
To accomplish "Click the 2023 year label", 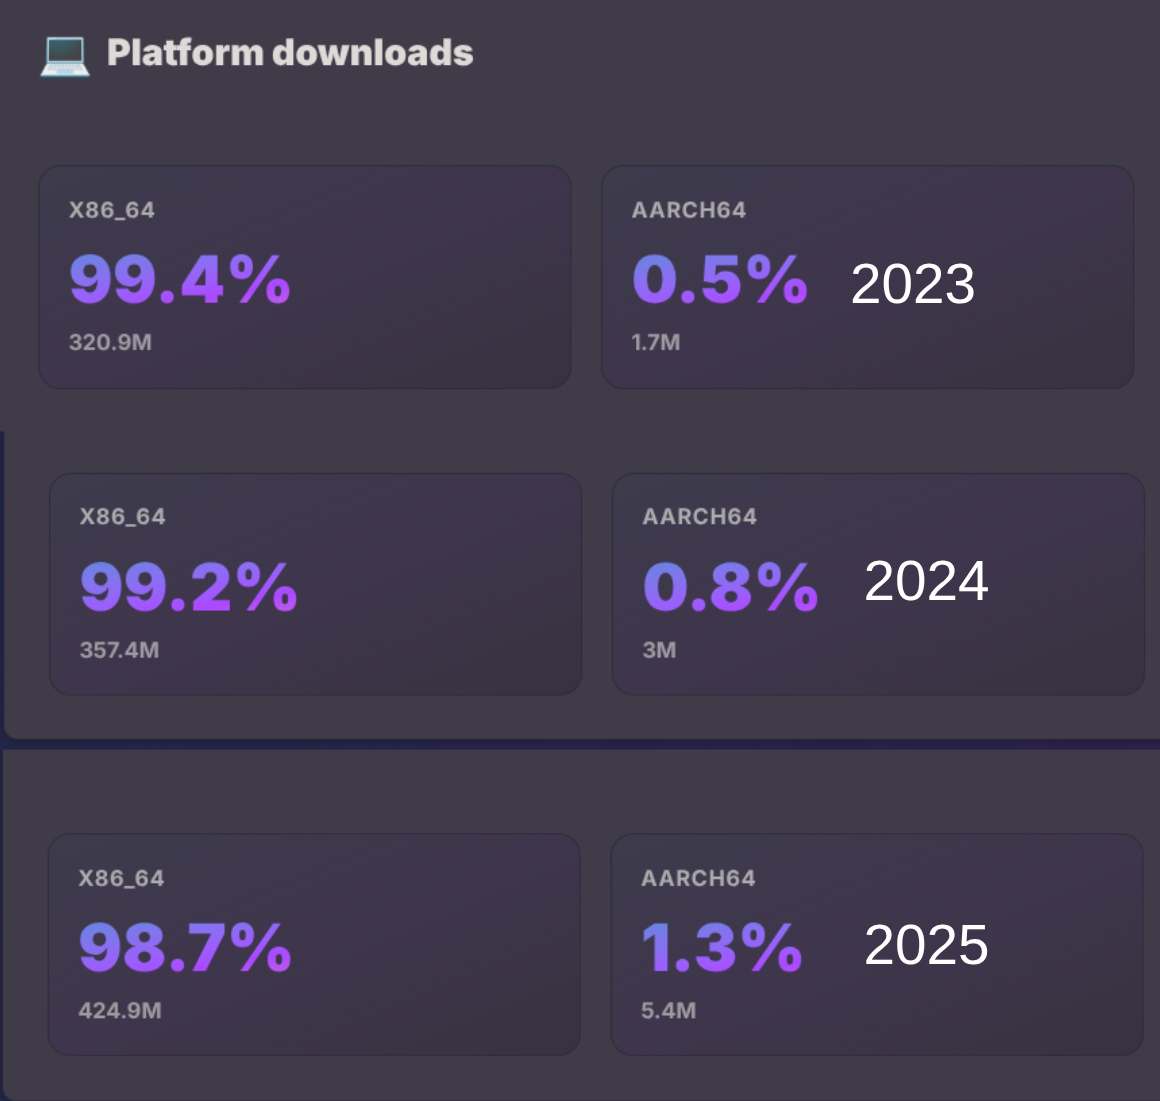I will coord(912,284).
